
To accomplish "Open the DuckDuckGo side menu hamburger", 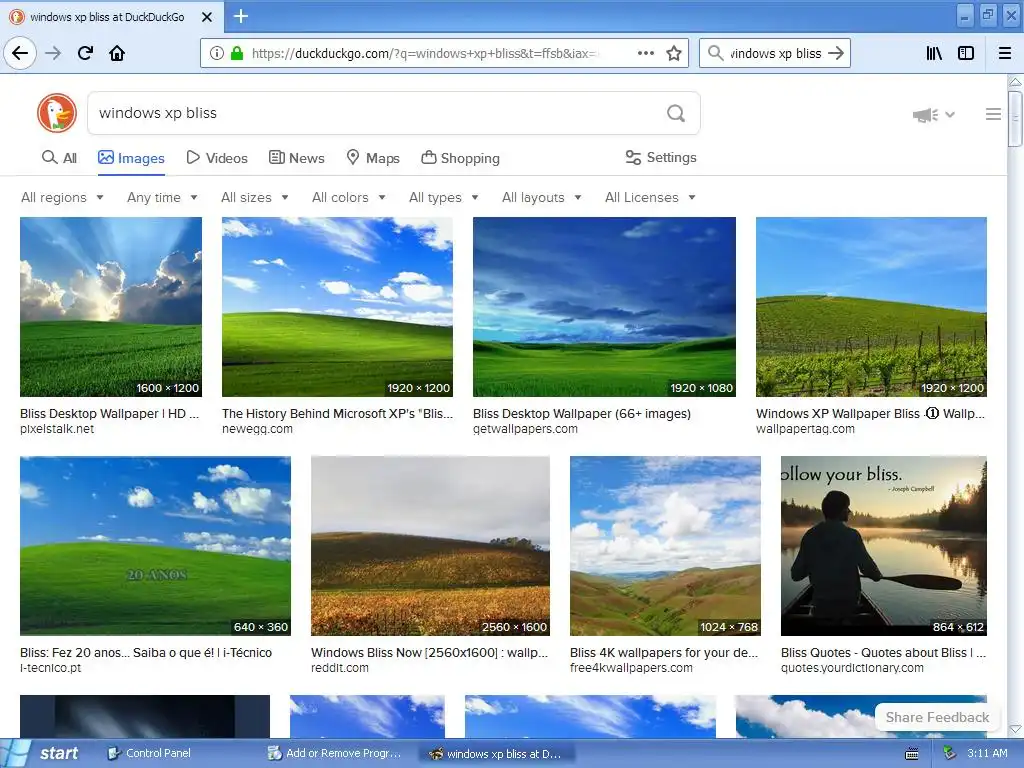I will tap(993, 114).
